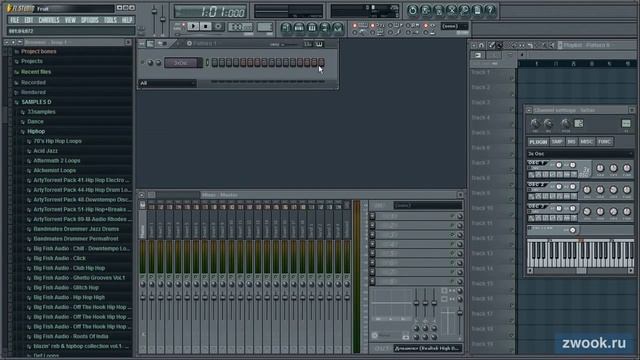The width and height of the screenshot is (640, 360).
Task: Open the TOOLS menu
Action: coord(110,20)
